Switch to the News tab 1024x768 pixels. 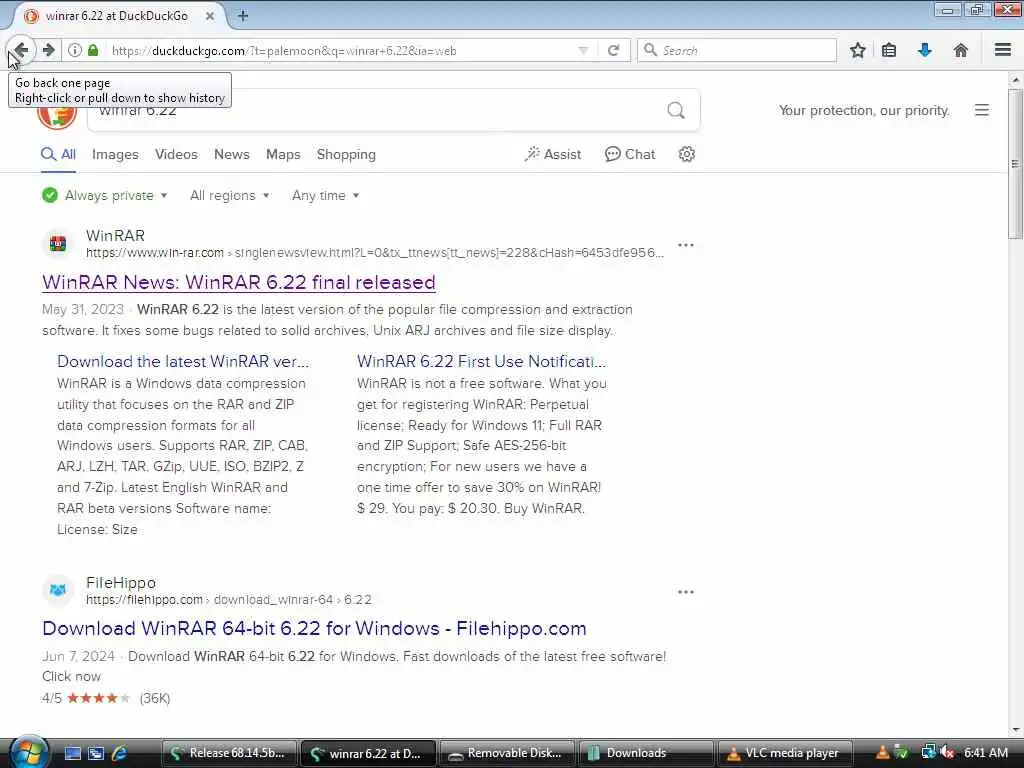(231, 154)
